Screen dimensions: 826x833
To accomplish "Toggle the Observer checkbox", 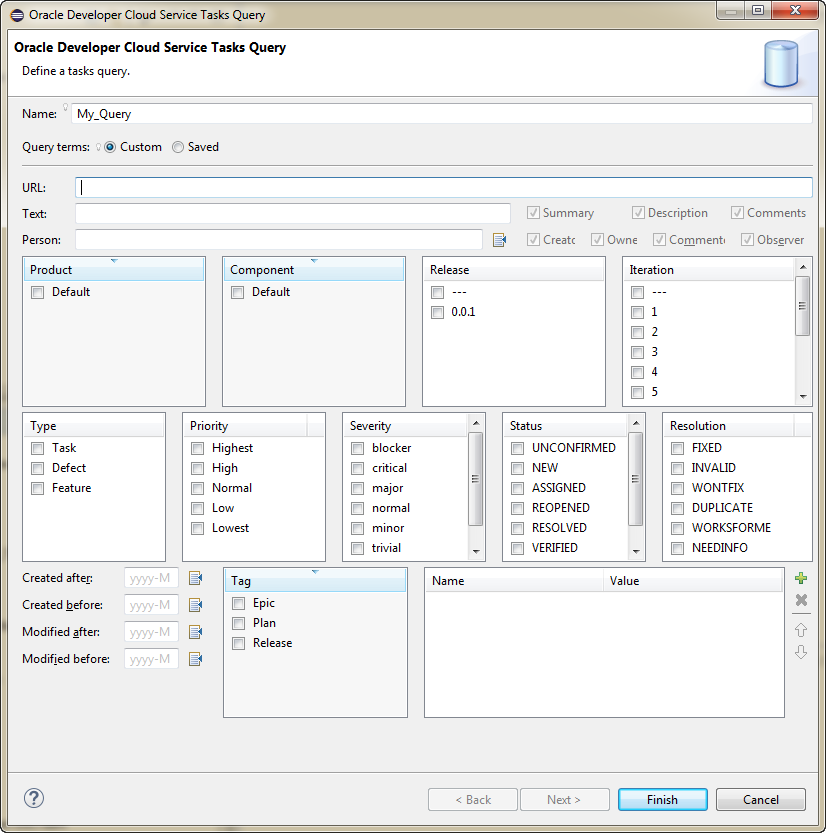I will pos(747,240).
